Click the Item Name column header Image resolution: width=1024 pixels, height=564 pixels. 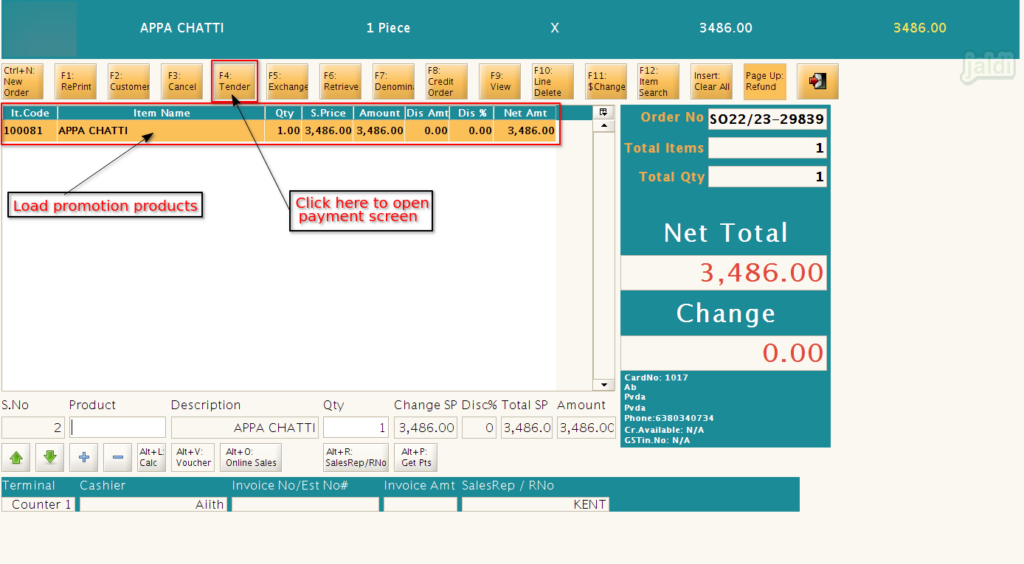pos(161,113)
